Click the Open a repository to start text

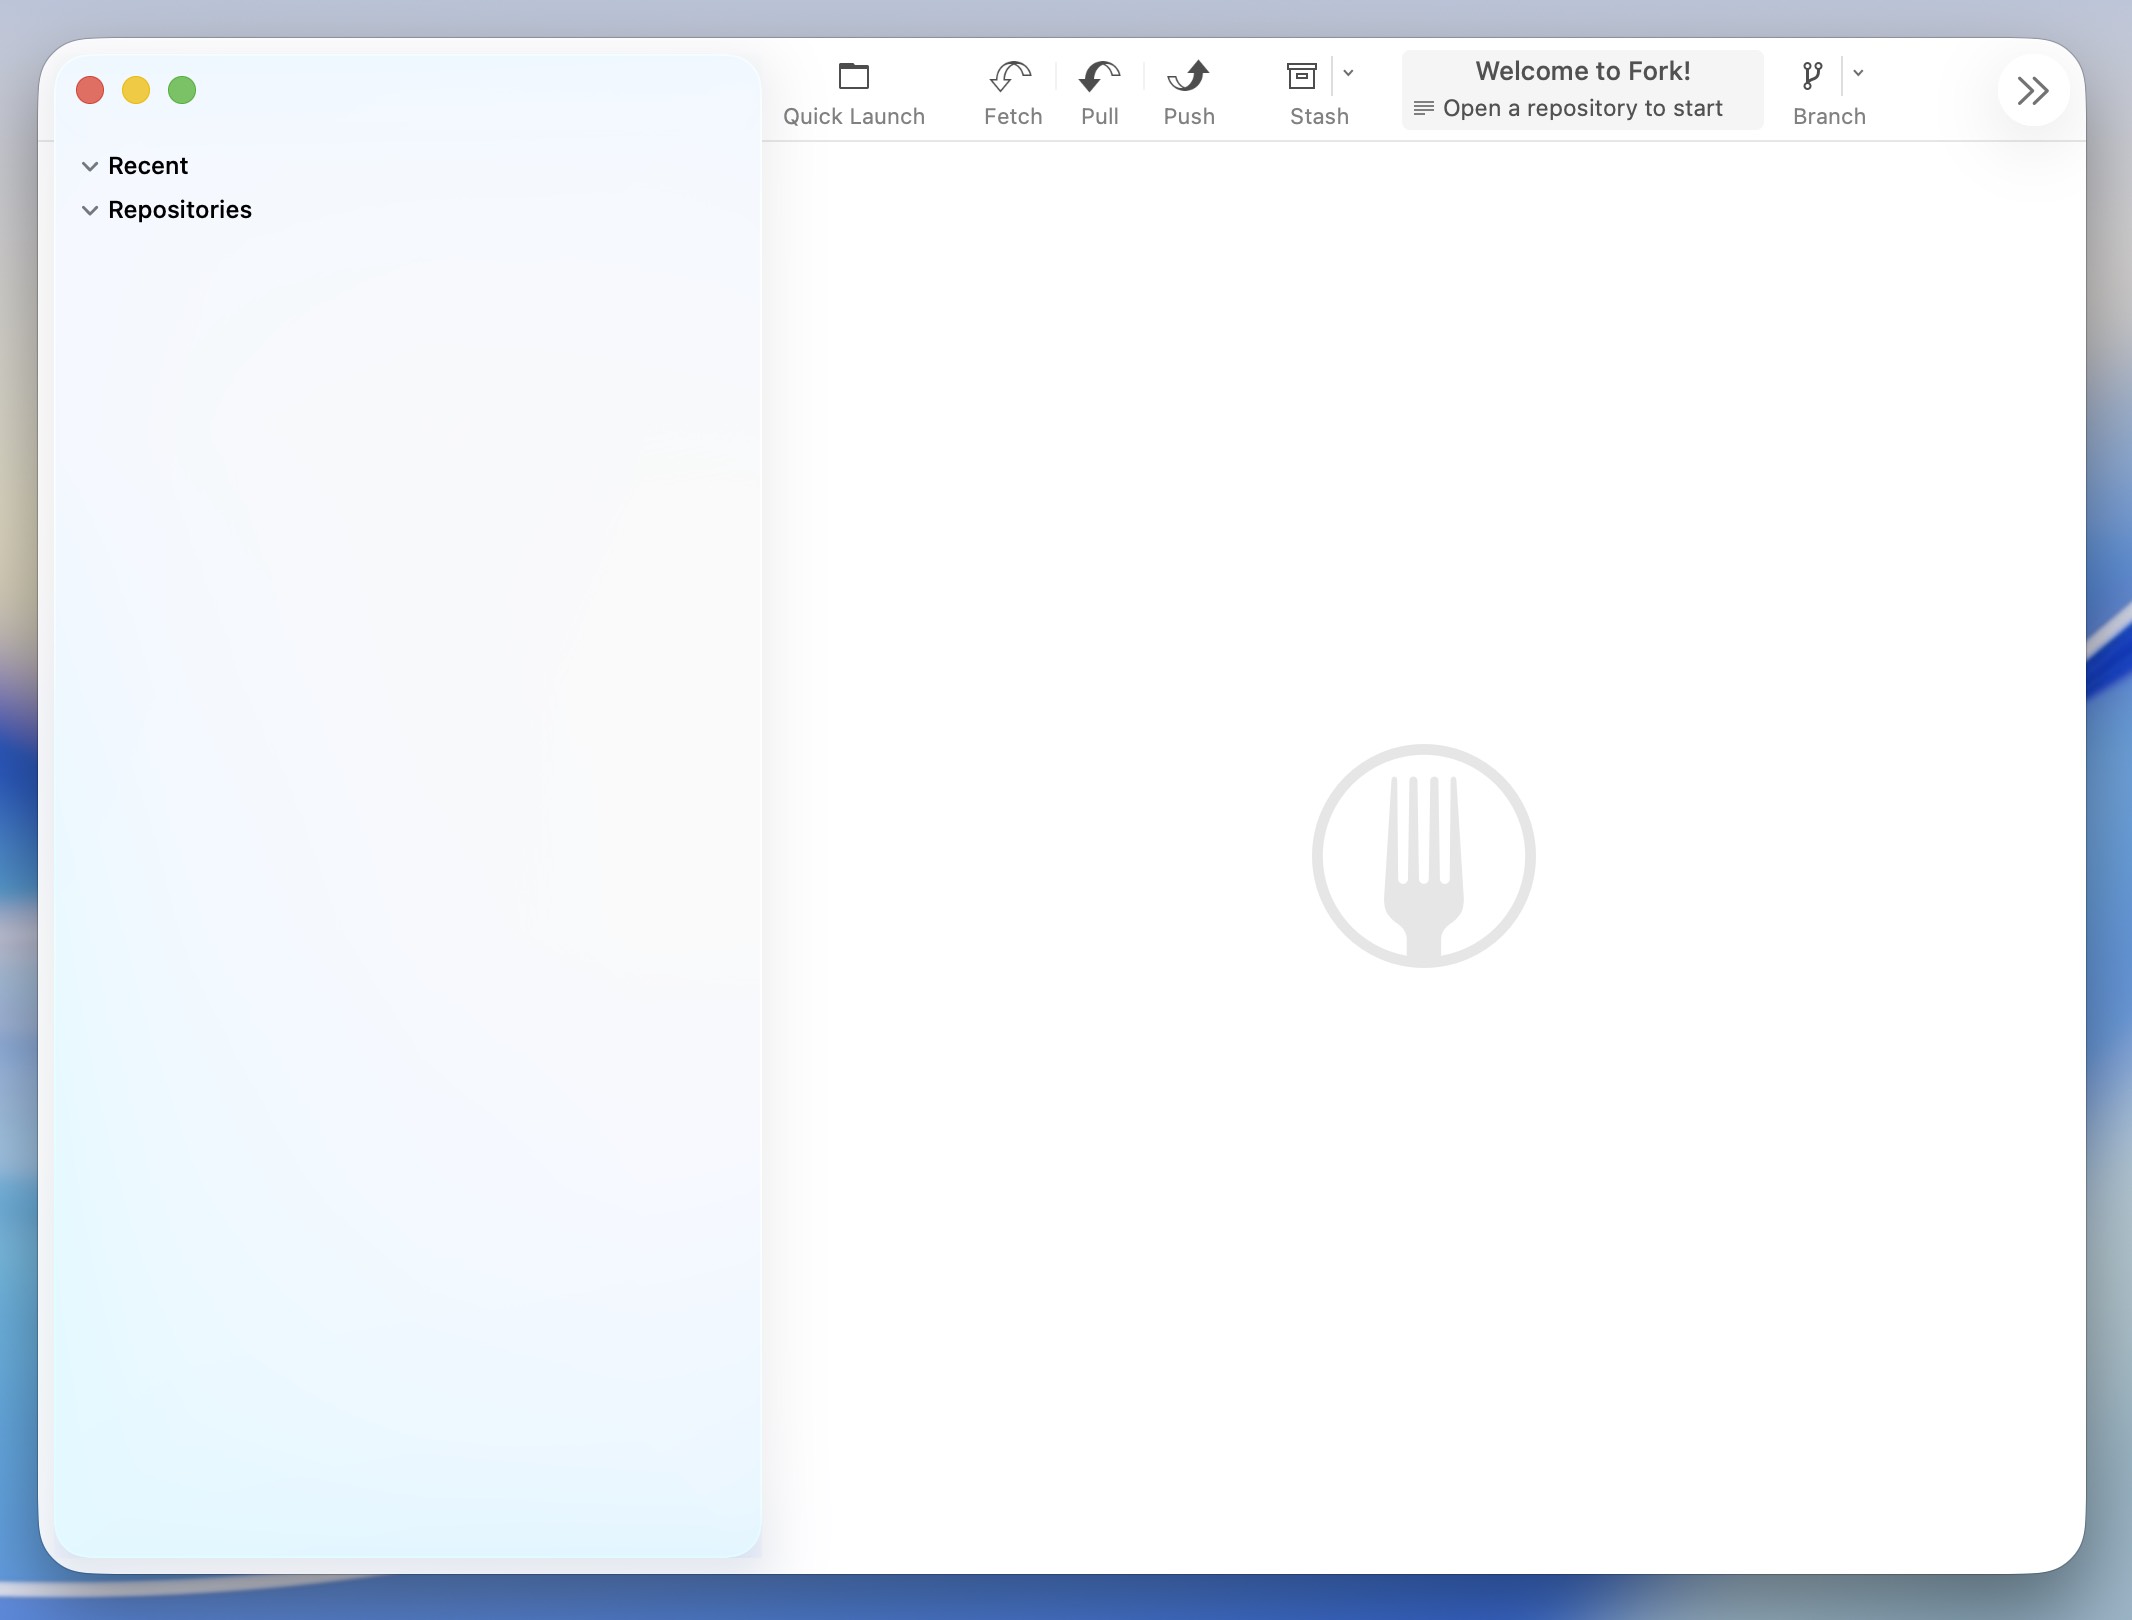coord(1582,108)
